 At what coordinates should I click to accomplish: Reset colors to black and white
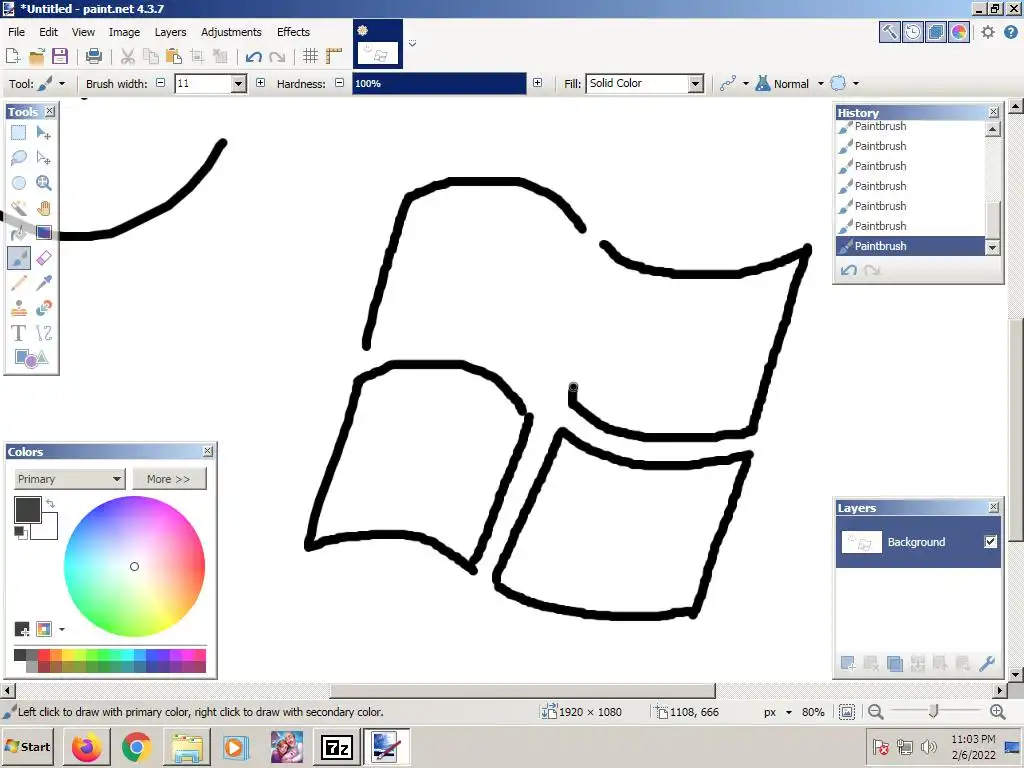coord(20,533)
